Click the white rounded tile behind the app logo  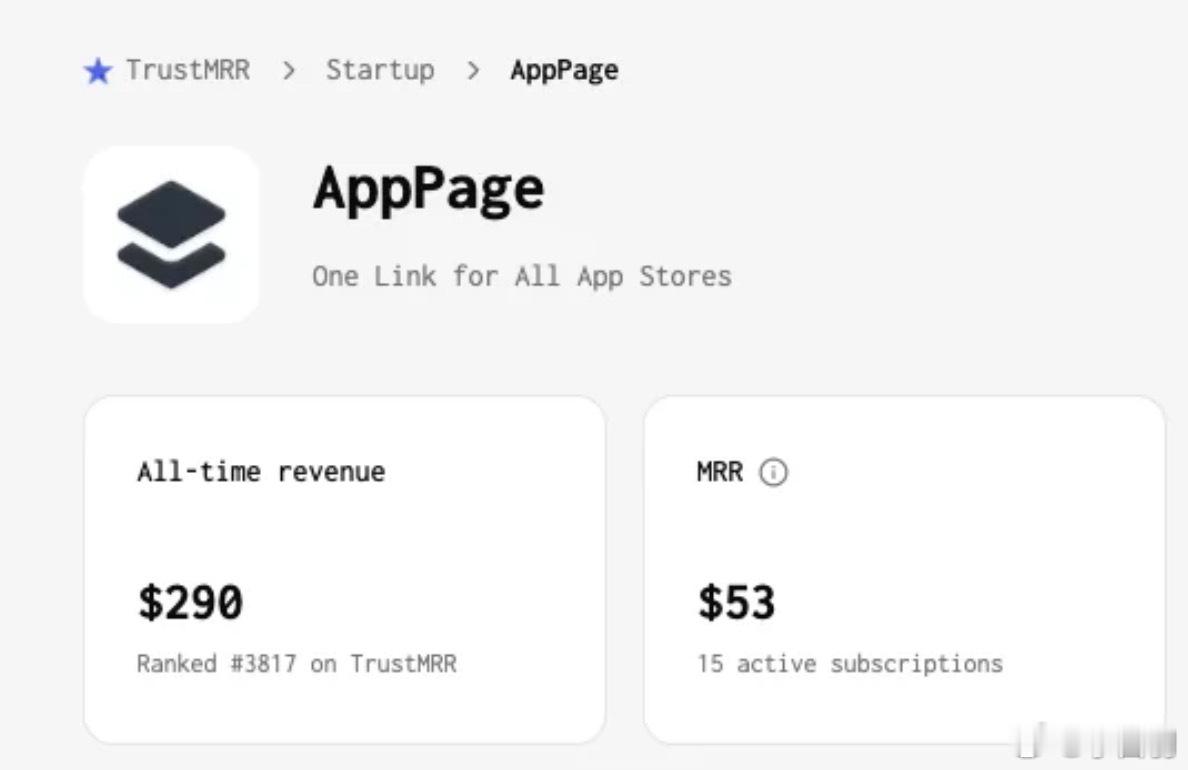[x=171, y=235]
